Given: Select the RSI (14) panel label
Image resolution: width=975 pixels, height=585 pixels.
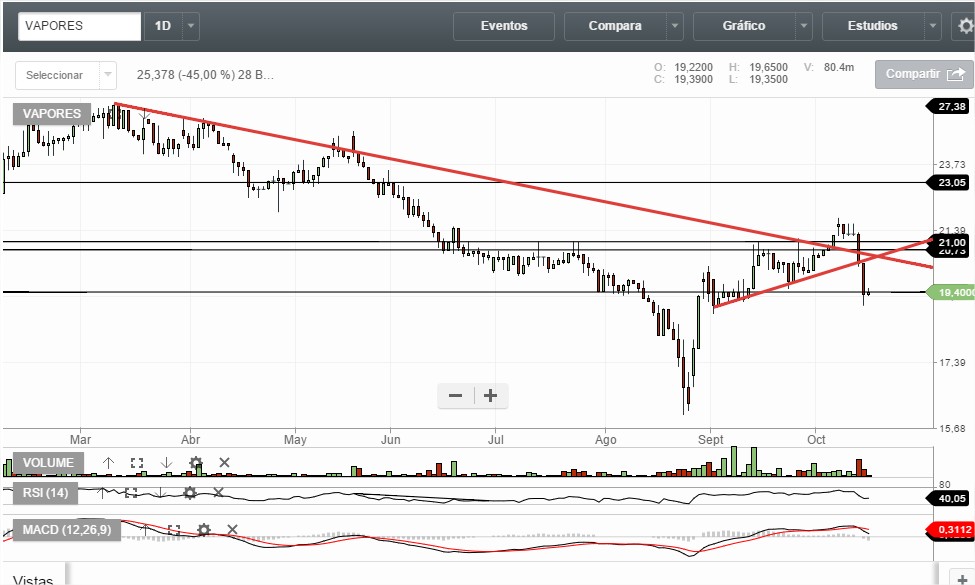Looking at the screenshot, I should click(45, 493).
